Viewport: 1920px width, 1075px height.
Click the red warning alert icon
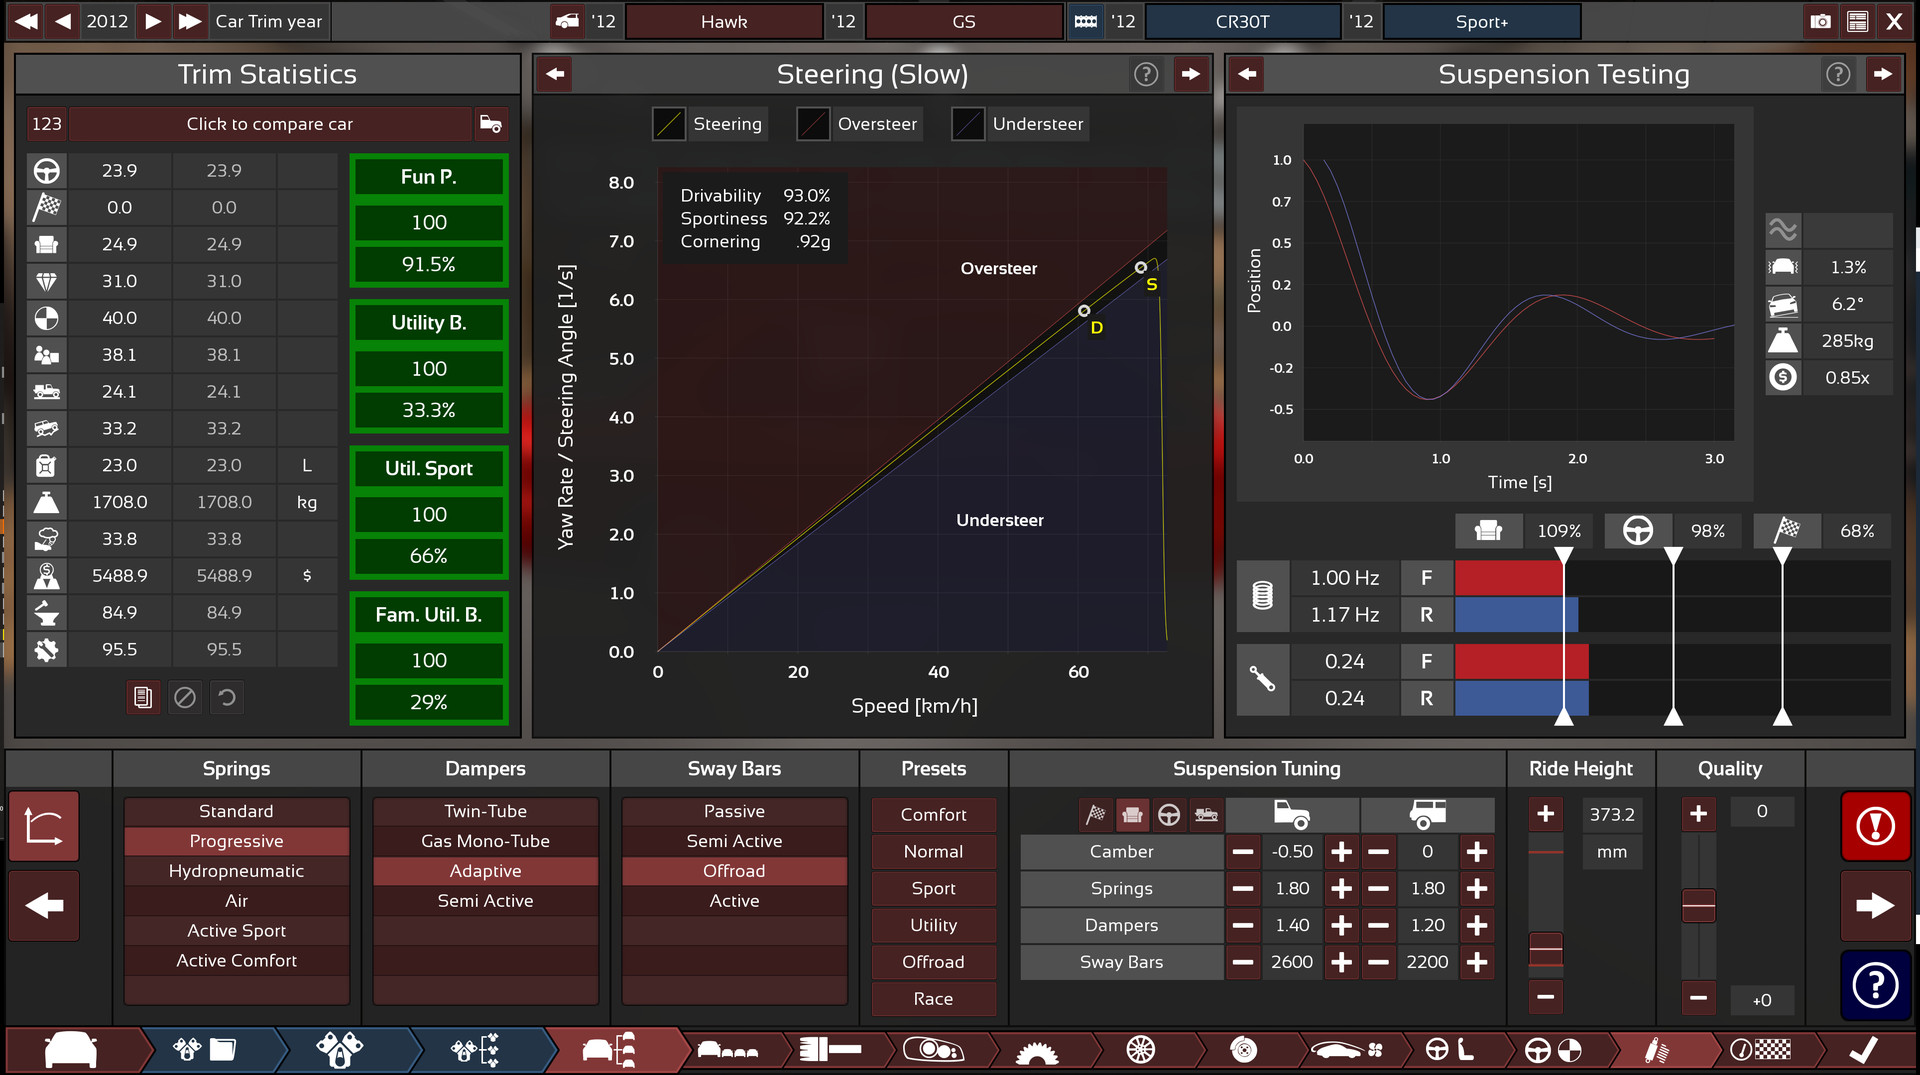pos(1875,826)
